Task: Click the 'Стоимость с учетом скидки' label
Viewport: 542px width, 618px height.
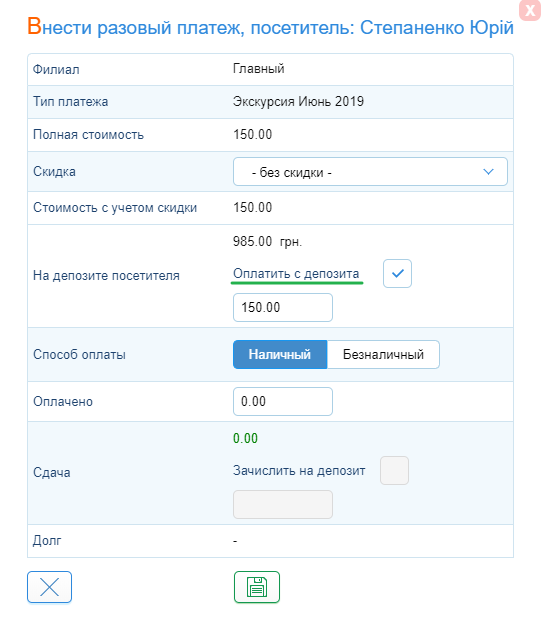Action: pos(115,207)
